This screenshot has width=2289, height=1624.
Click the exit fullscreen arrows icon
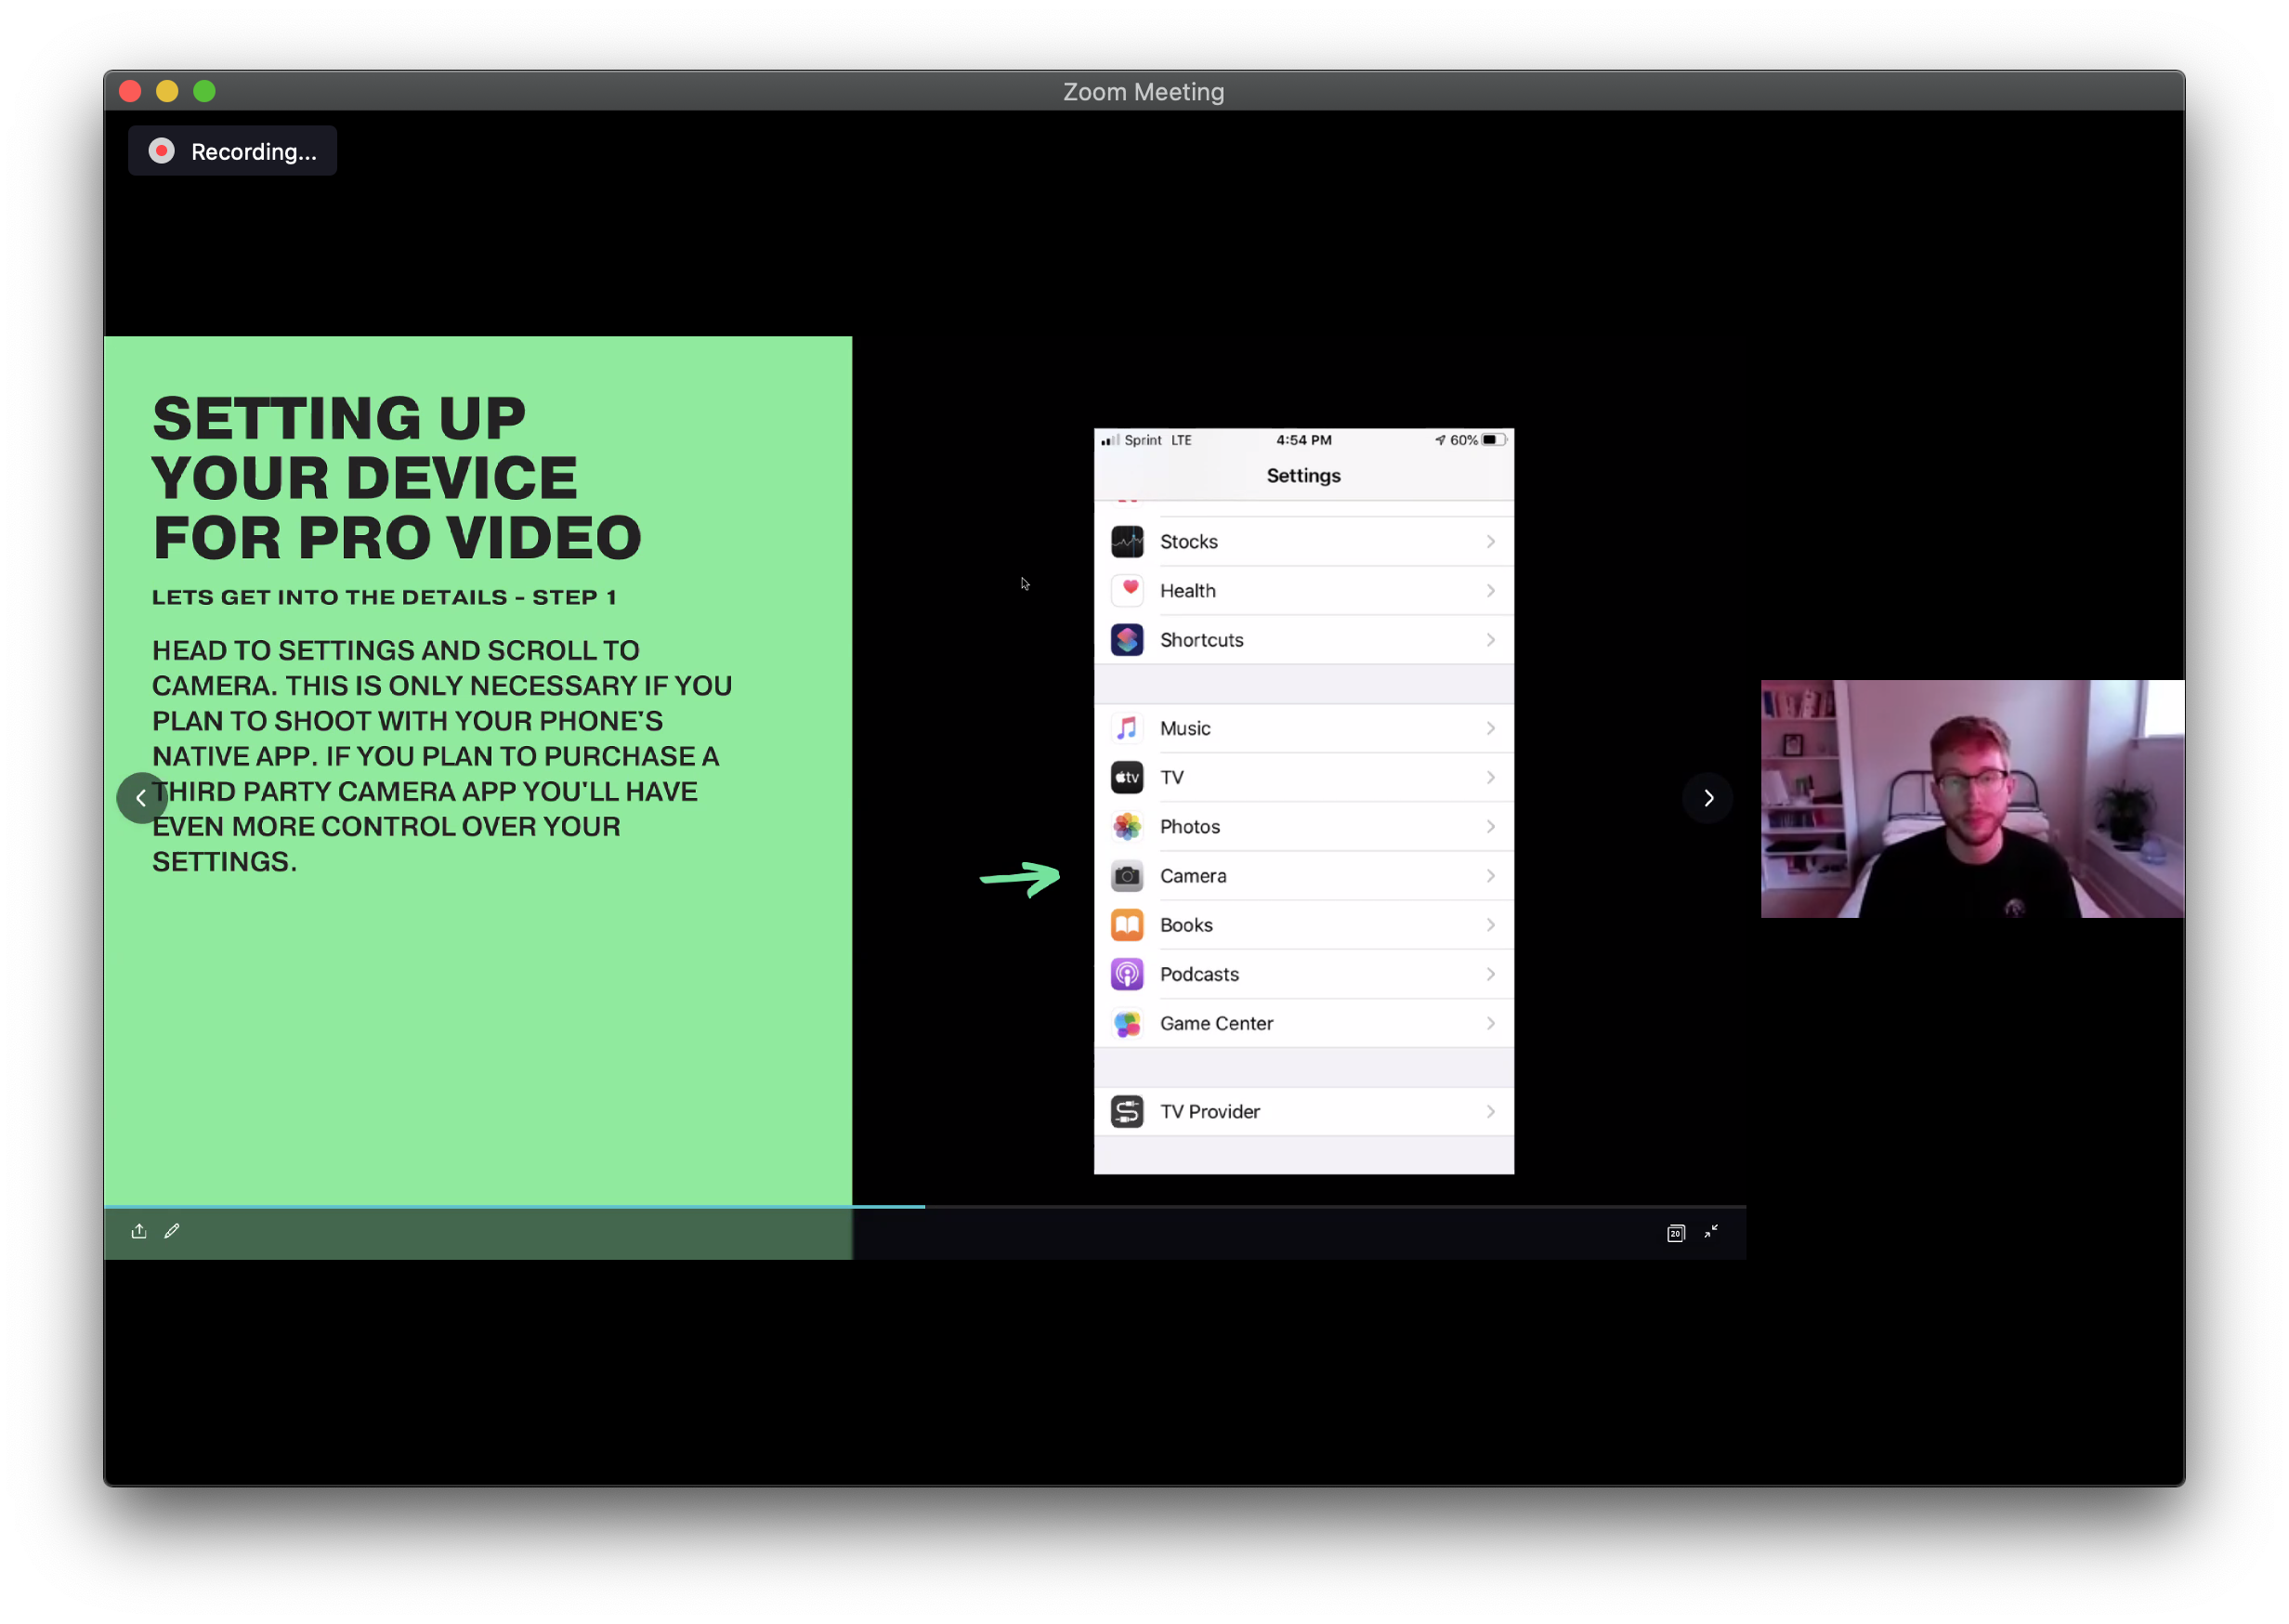click(1711, 1232)
